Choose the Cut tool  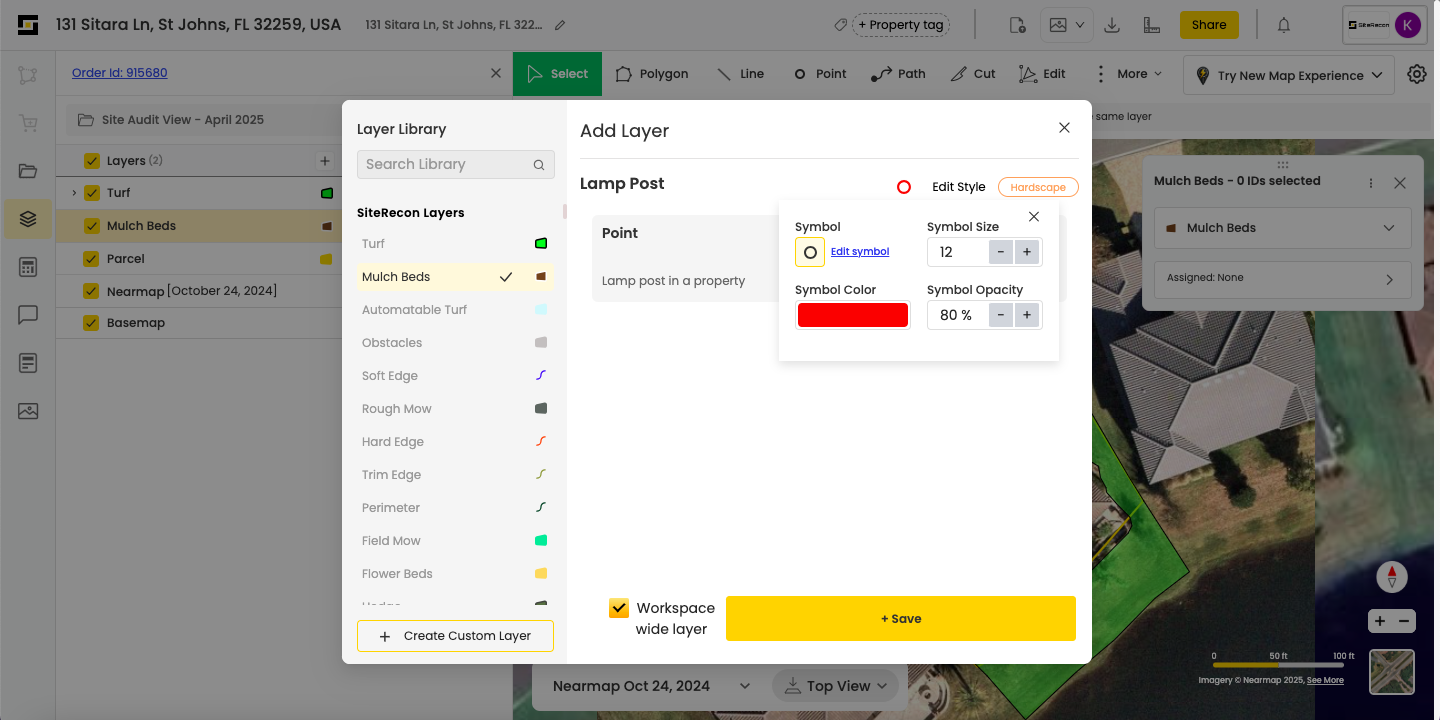[973, 74]
